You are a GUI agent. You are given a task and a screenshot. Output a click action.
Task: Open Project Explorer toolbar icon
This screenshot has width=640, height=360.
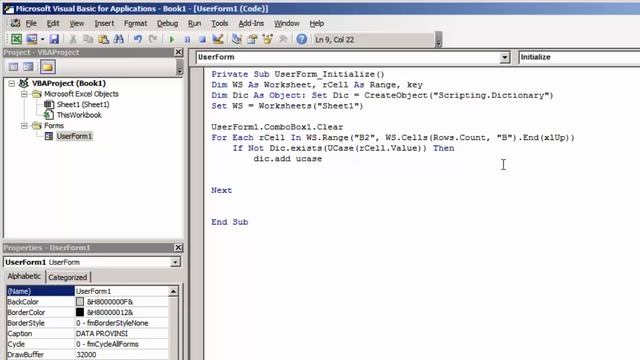(237, 39)
